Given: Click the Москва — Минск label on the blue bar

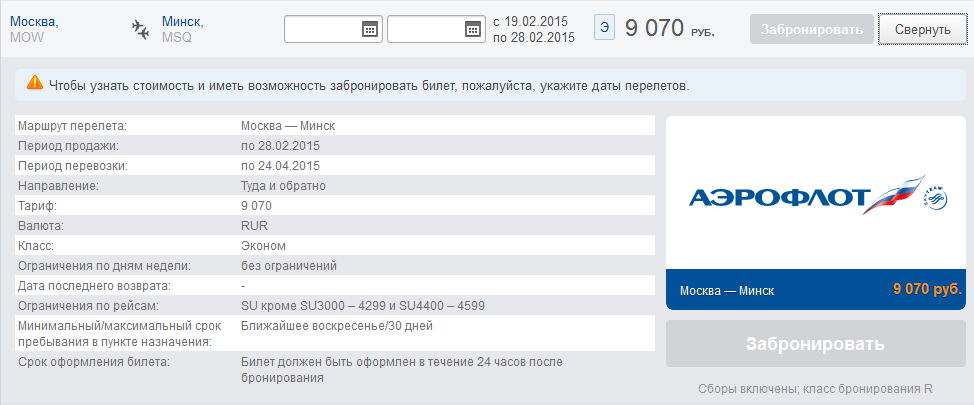Looking at the screenshot, I should pyautogui.click(x=727, y=291).
